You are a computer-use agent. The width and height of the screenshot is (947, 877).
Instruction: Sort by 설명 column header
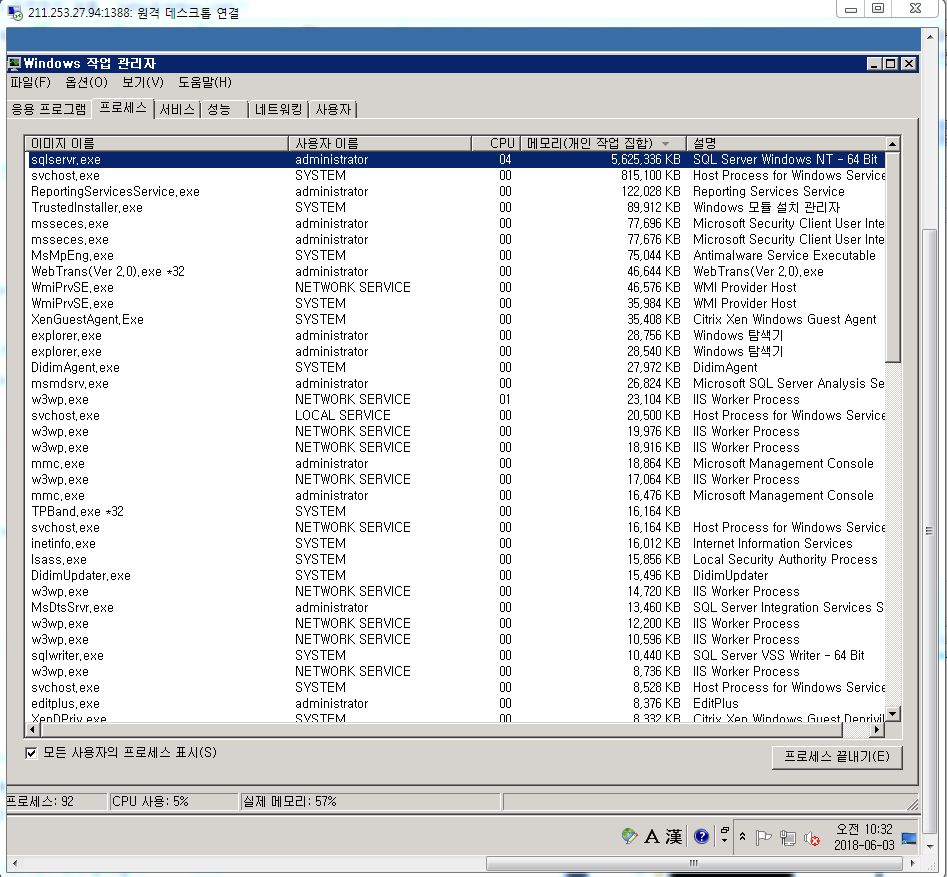click(785, 143)
